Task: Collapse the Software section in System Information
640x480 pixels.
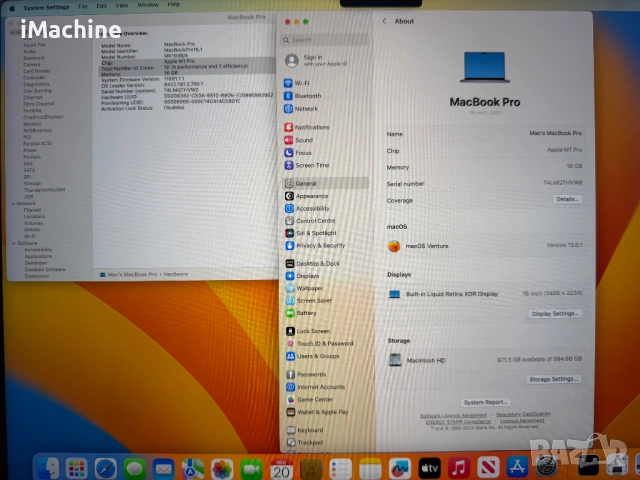Action: pyautogui.click(x=13, y=243)
